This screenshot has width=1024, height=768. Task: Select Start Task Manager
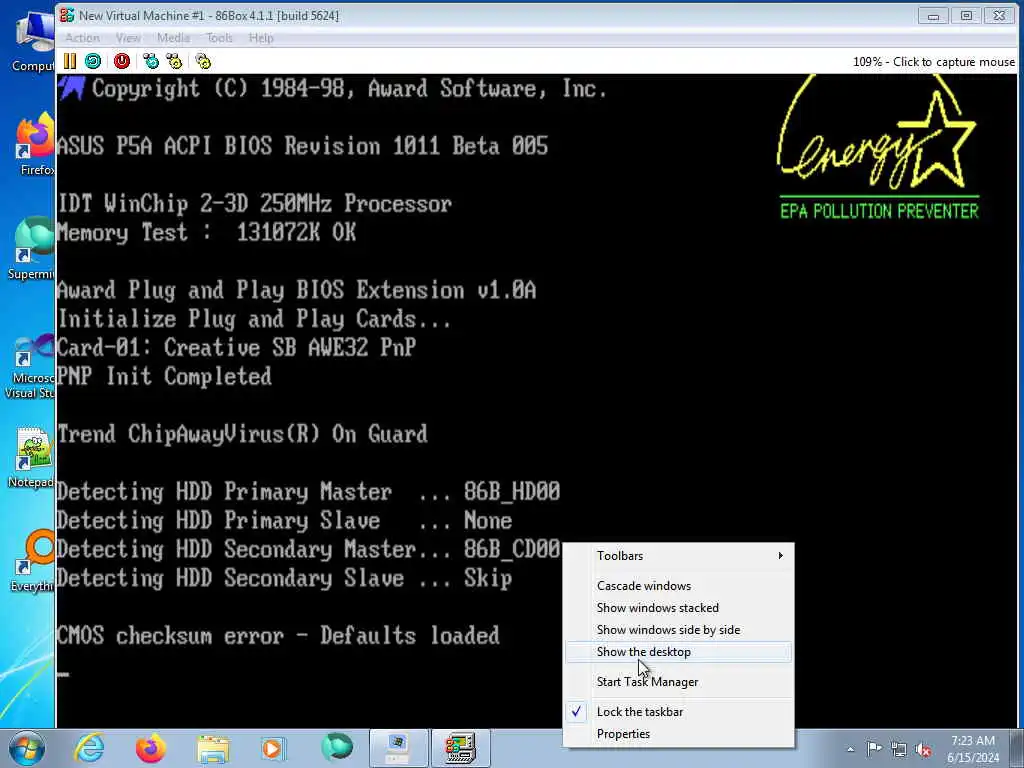679,682
